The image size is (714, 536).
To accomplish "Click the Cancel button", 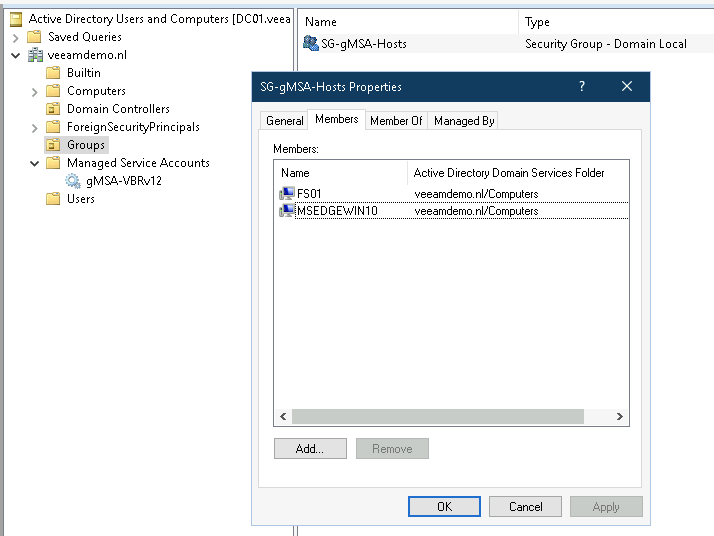I will (x=525, y=507).
